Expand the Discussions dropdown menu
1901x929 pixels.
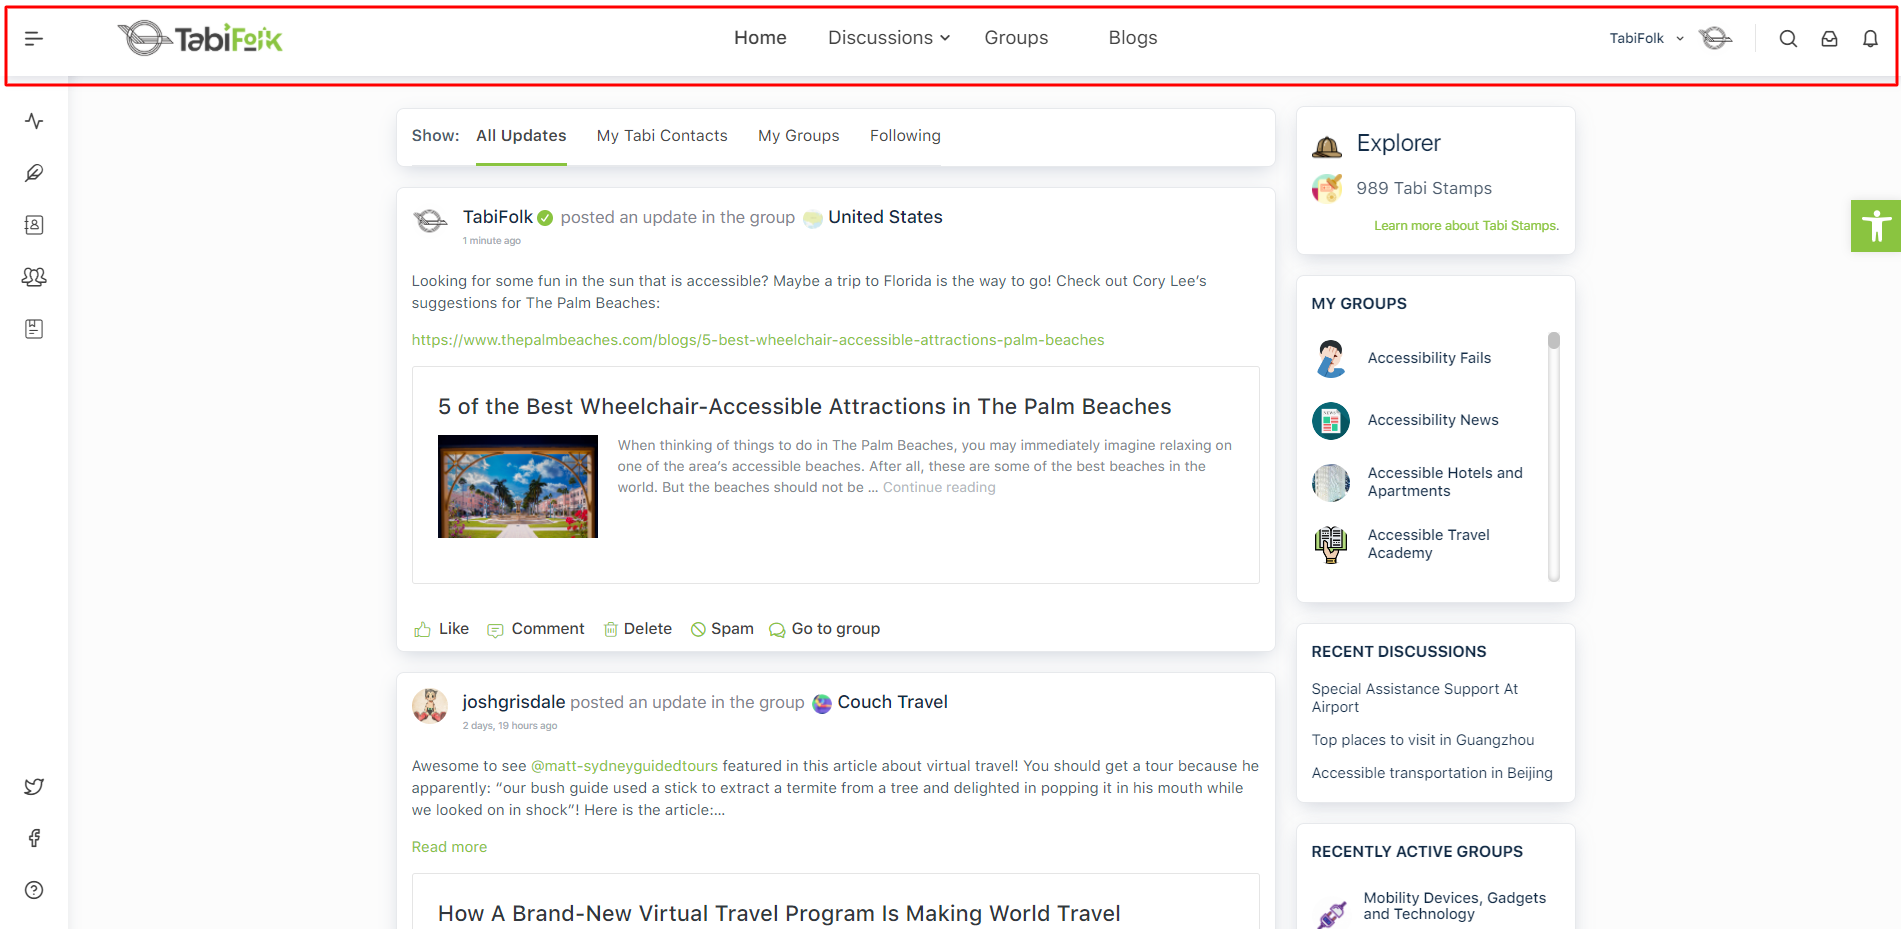pos(888,38)
